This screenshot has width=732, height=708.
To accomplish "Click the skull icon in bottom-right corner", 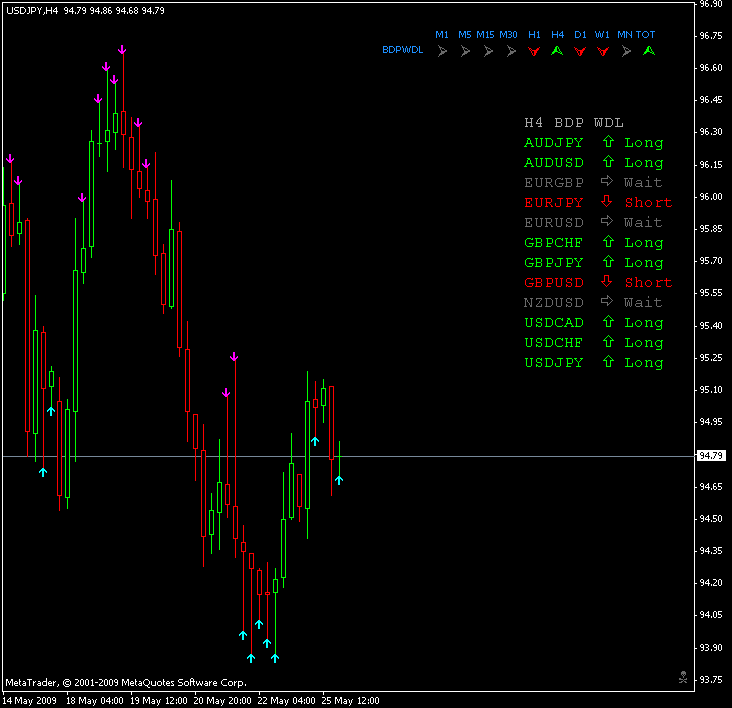I will [x=682, y=677].
